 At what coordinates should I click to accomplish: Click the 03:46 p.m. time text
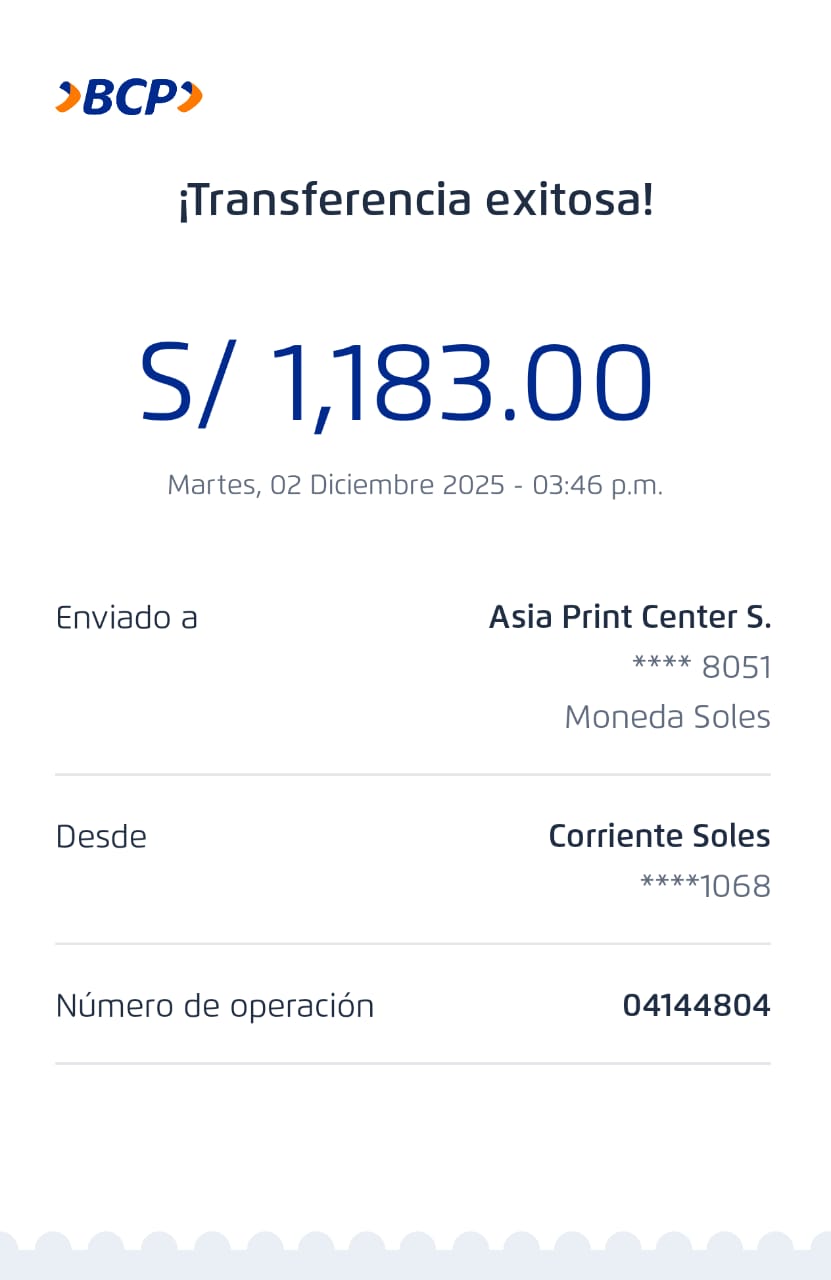[597, 485]
